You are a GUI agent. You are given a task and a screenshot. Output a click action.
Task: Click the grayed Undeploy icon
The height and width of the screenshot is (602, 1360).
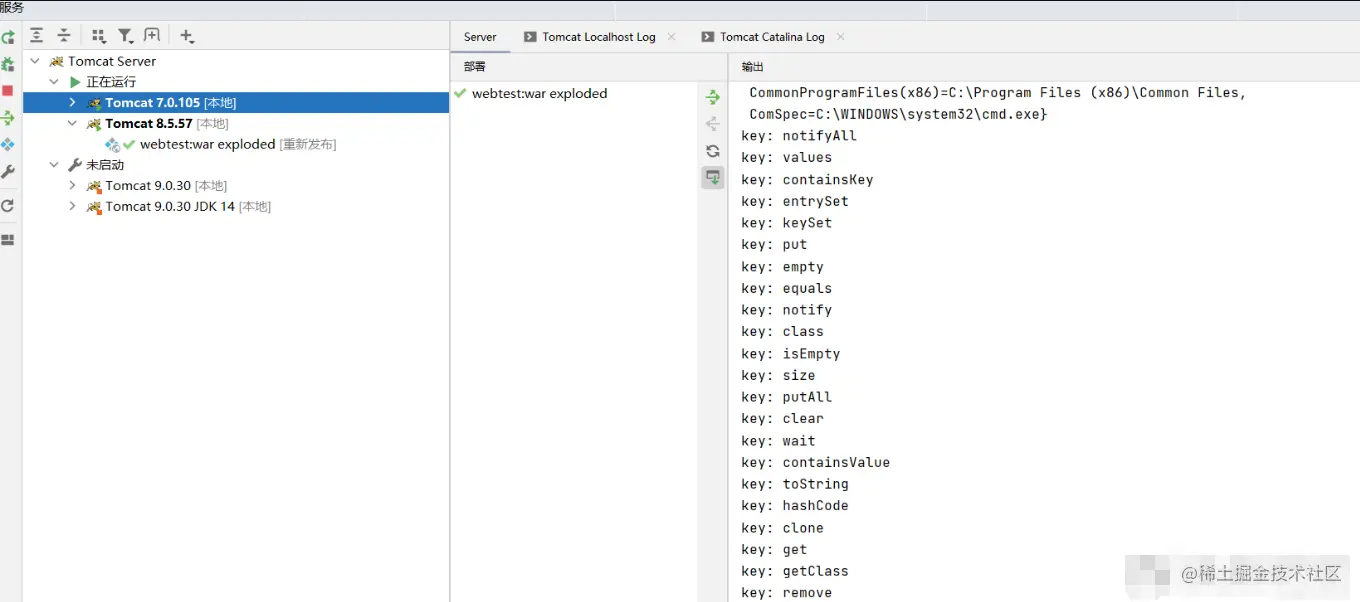712,124
